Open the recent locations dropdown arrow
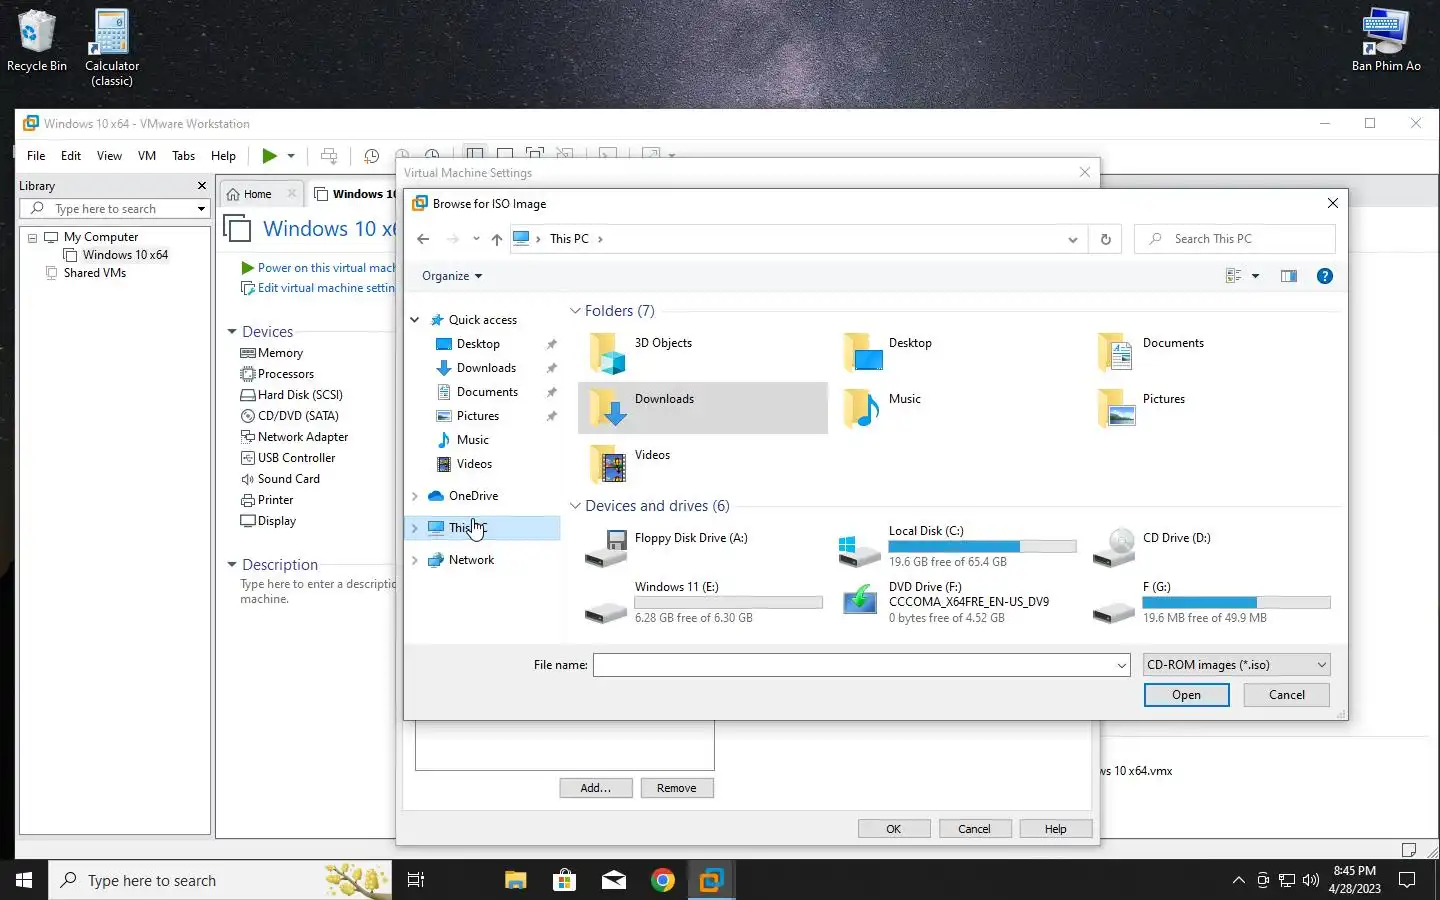 click(476, 239)
